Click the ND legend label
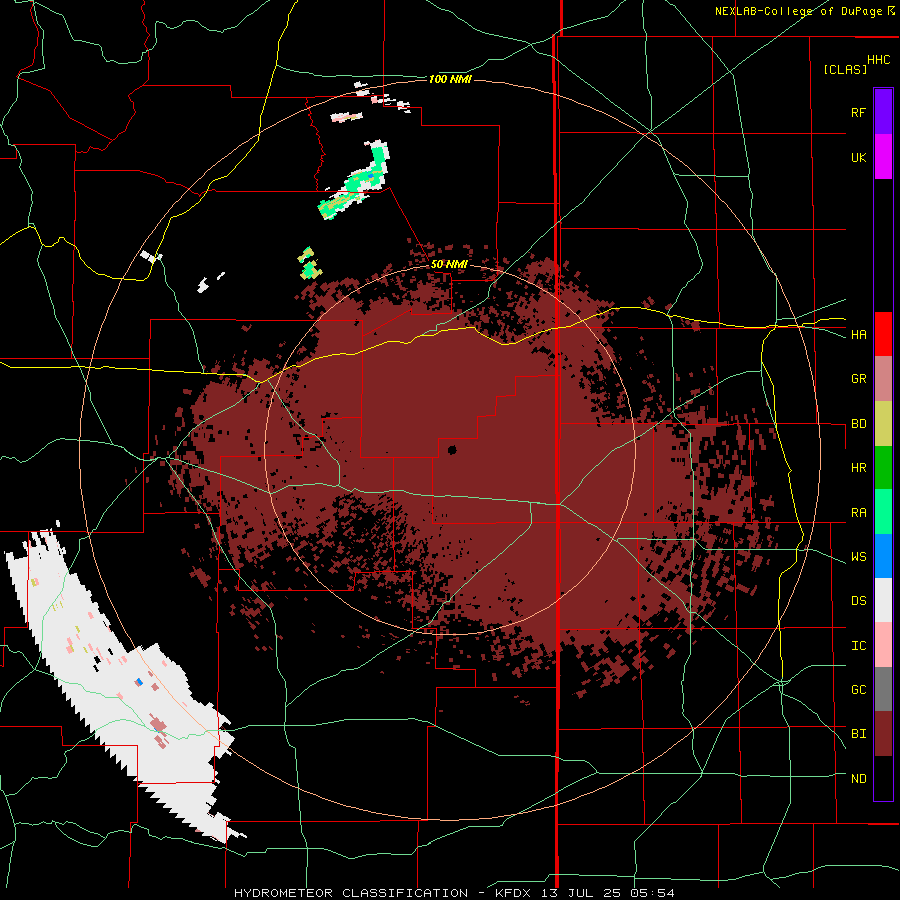900x900 pixels. point(858,779)
